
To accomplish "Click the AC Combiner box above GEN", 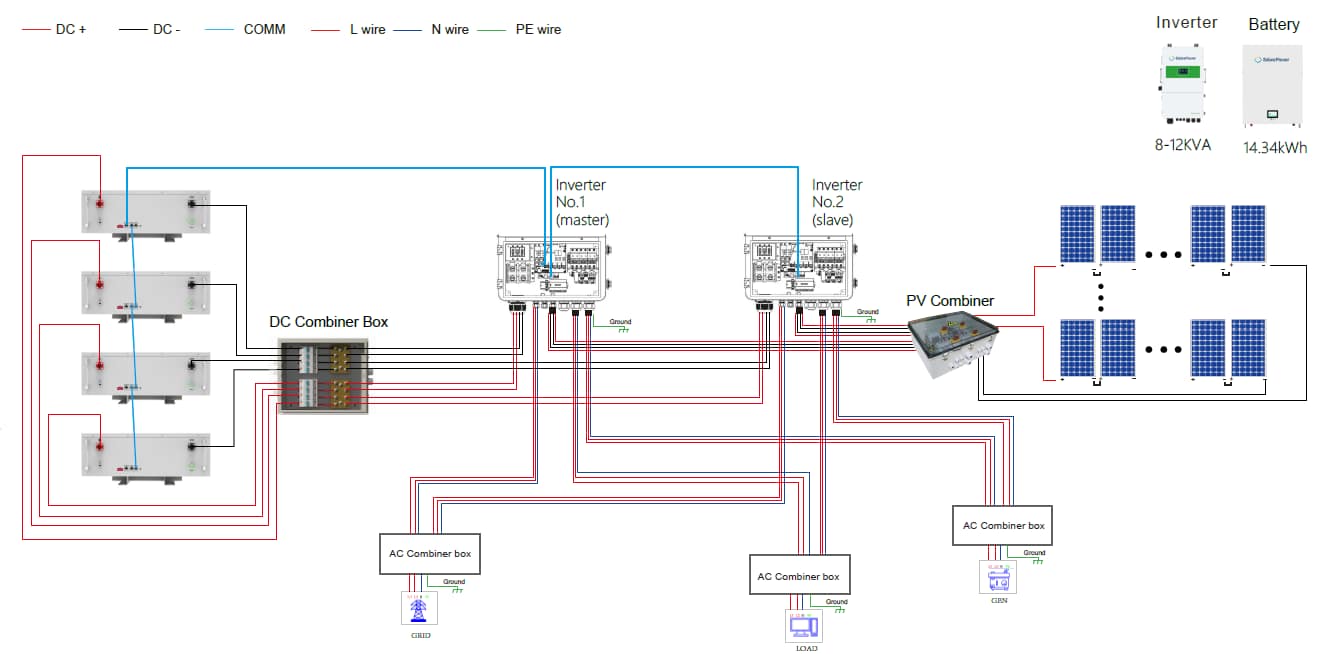I will (1003, 525).
